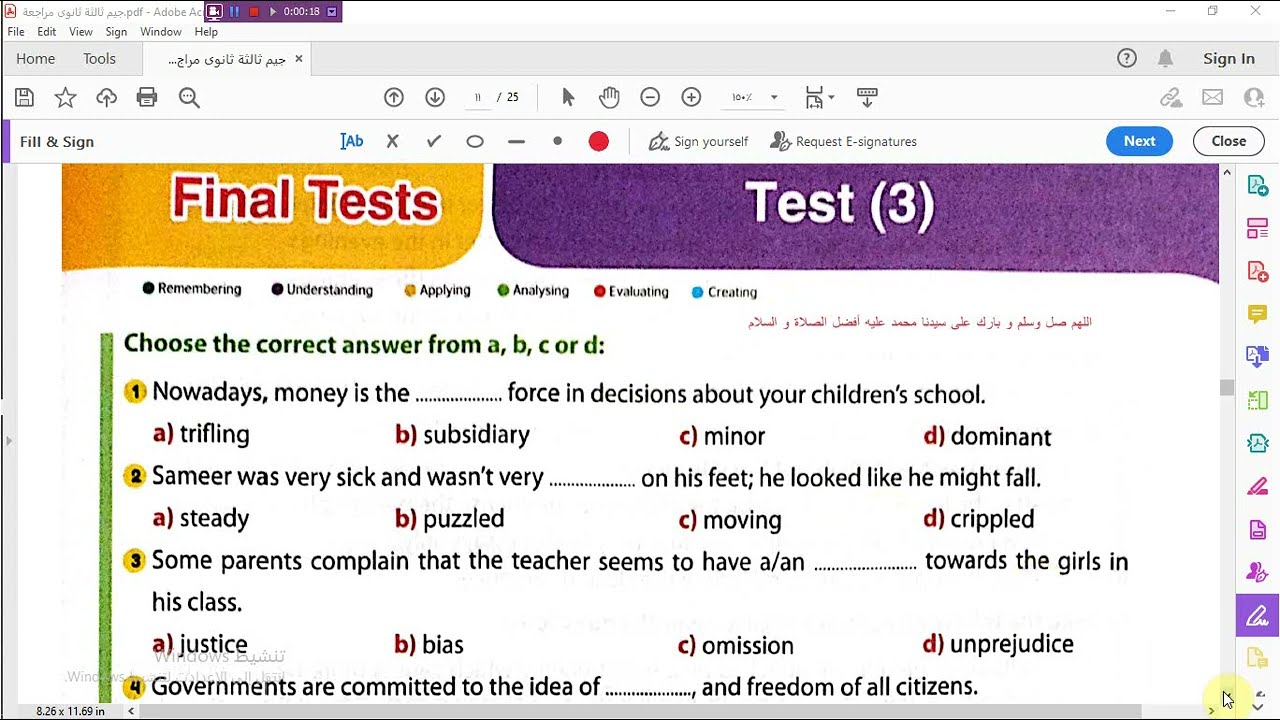Click answer option d) dominant
This screenshot has height=720, width=1280.
[987, 436]
